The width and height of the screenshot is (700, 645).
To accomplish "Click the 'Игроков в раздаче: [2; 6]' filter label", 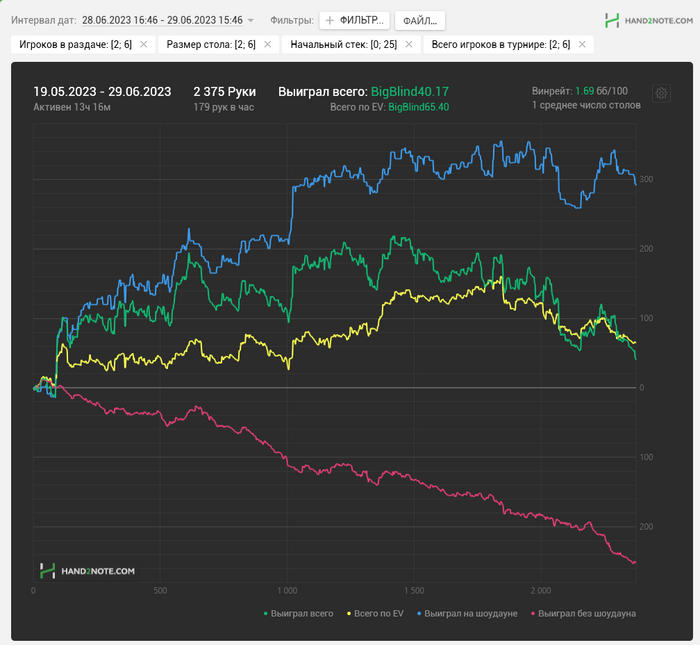I will pyautogui.click(x=76, y=44).
